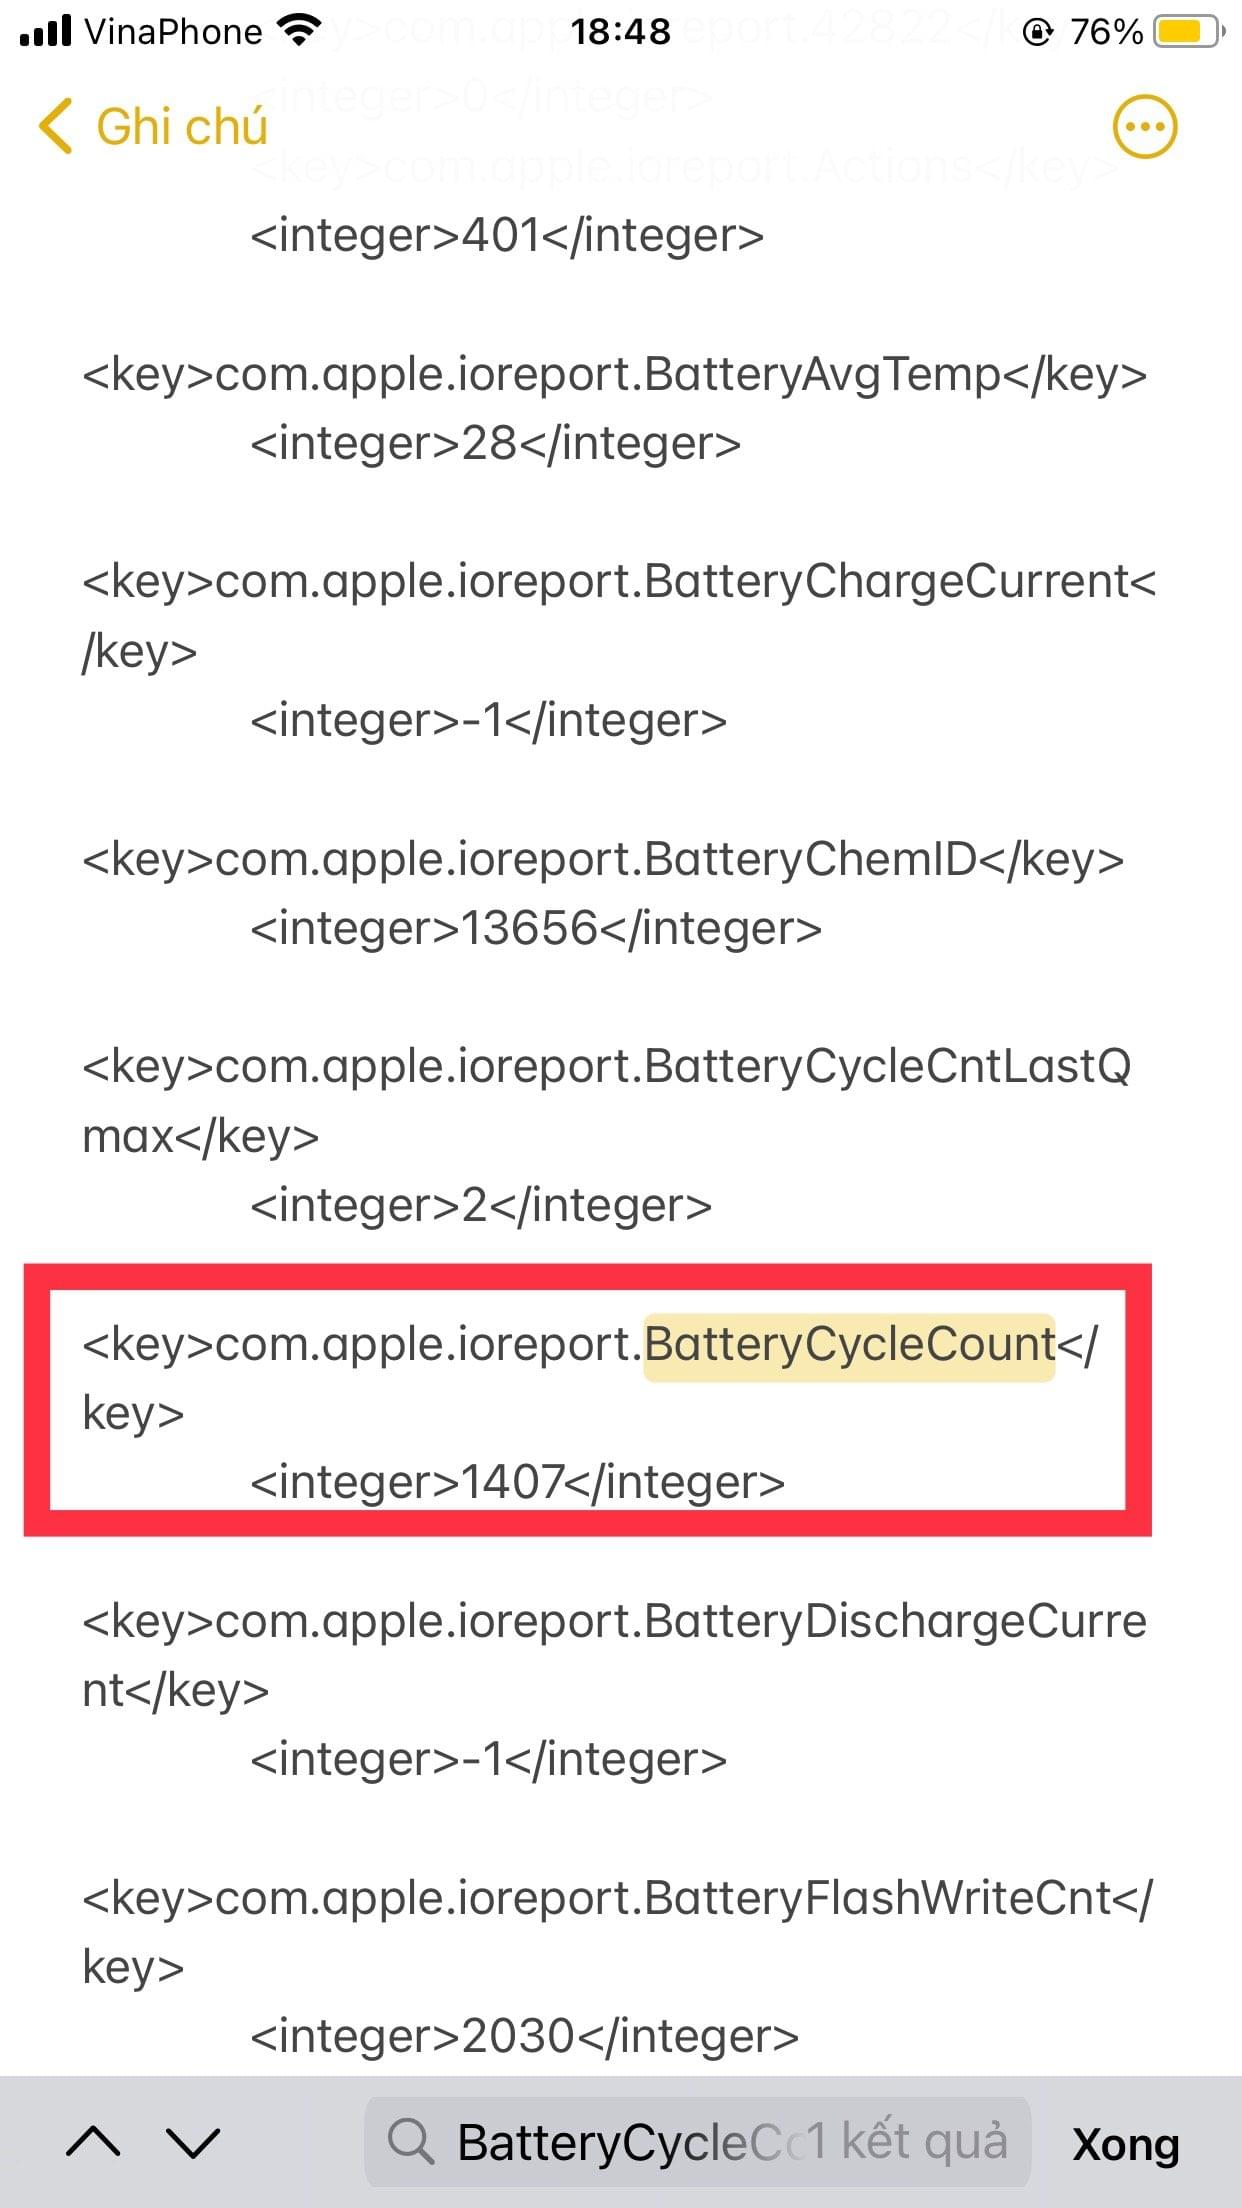Tap the BatteryChemID key line
The height and width of the screenshot is (2208, 1242).
pos(603,859)
